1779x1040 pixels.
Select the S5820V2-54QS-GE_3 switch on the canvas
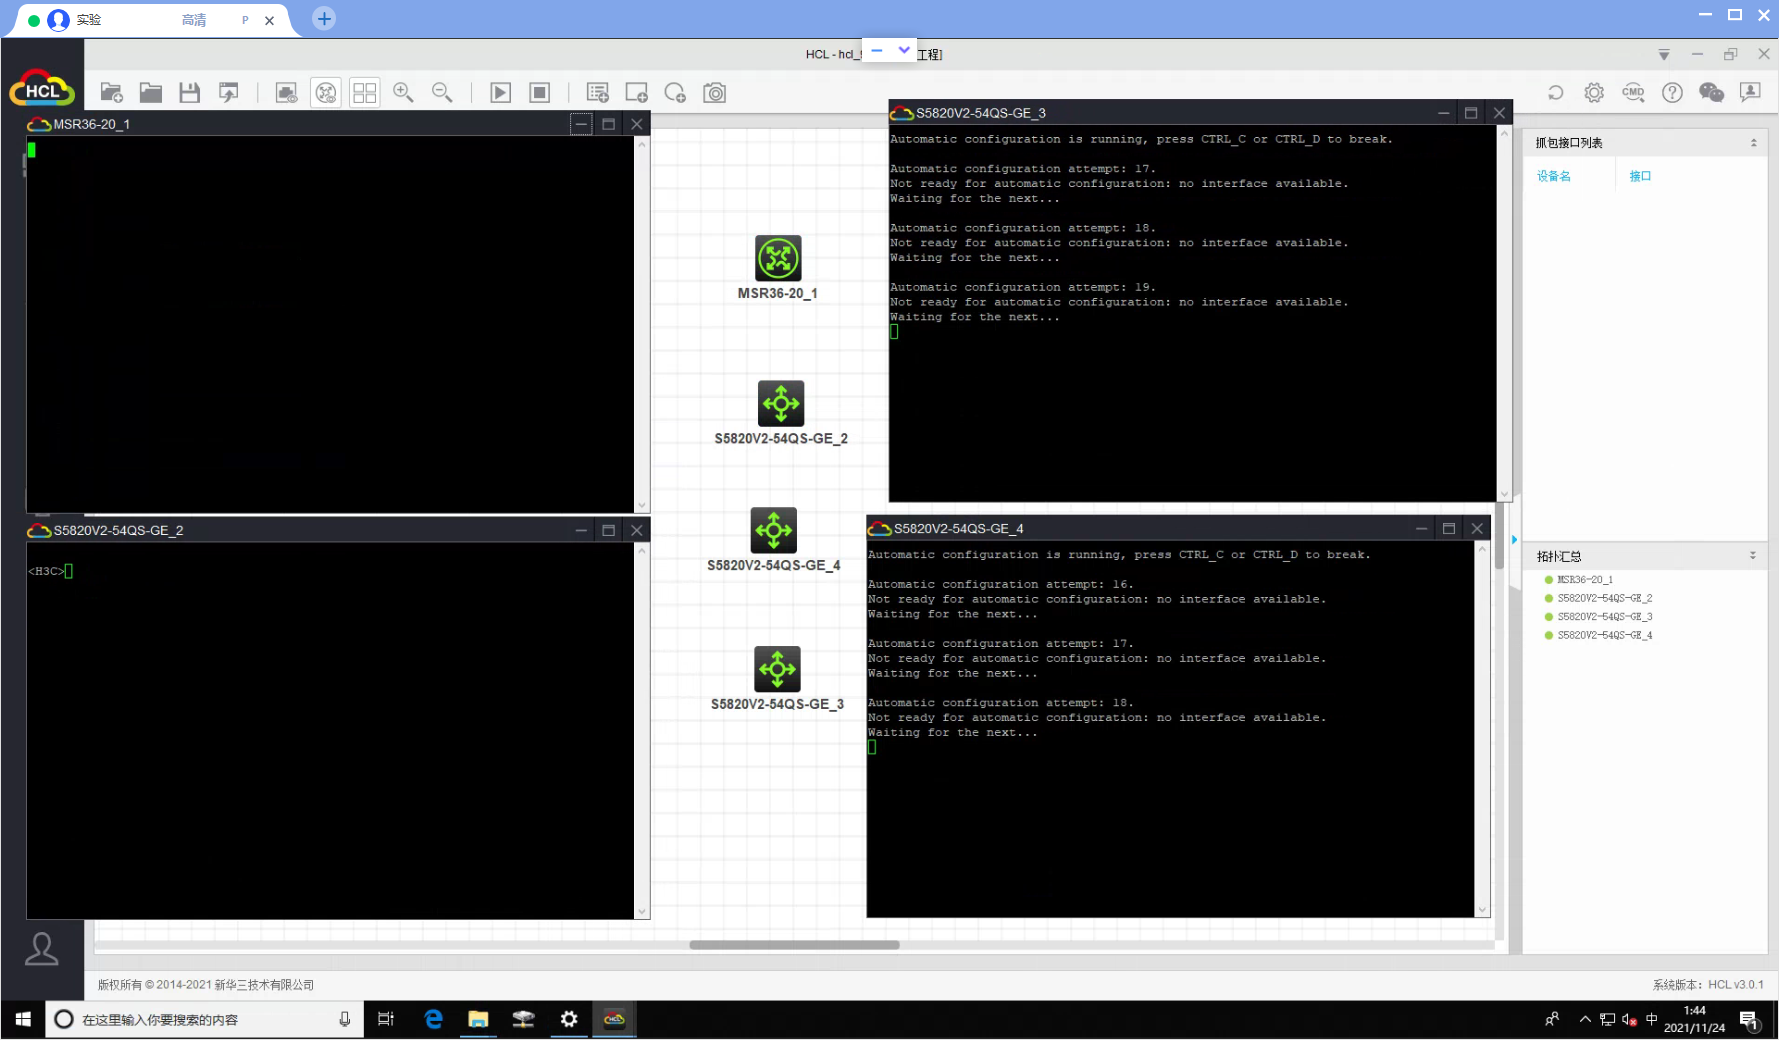click(777, 669)
